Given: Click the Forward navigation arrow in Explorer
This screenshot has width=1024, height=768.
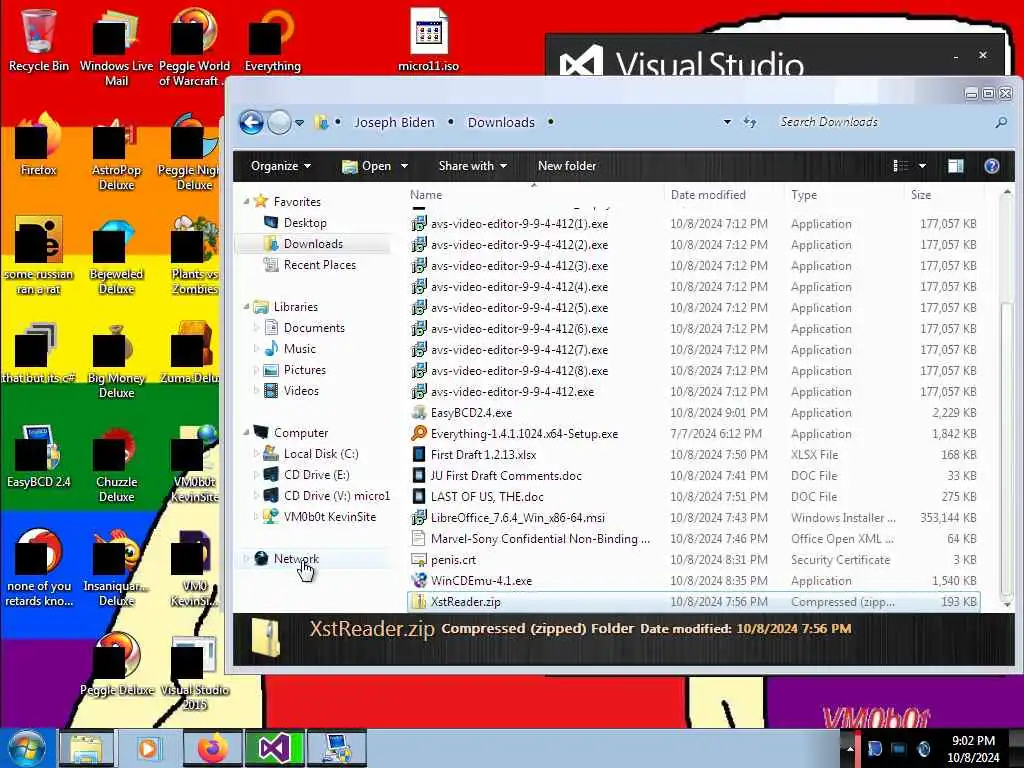Looking at the screenshot, I should [280, 122].
